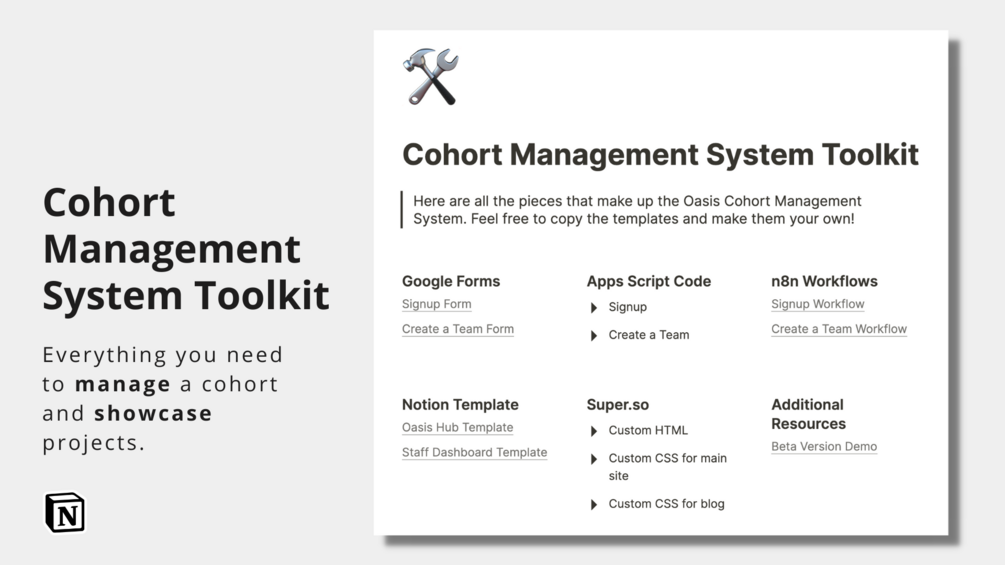Click the Custom HTML toggle text
The height and width of the screenshot is (565, 1005).
click(x=648, y=430)
